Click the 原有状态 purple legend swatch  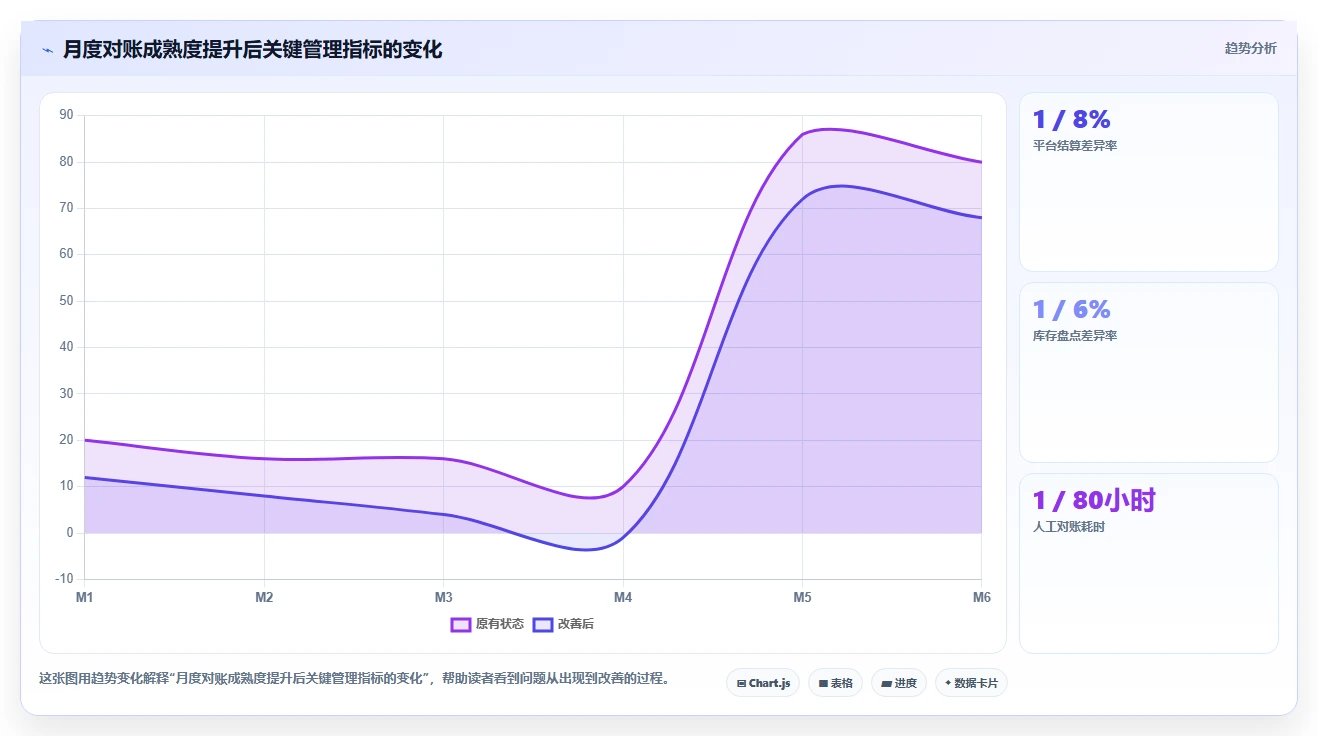coord(461,624)
